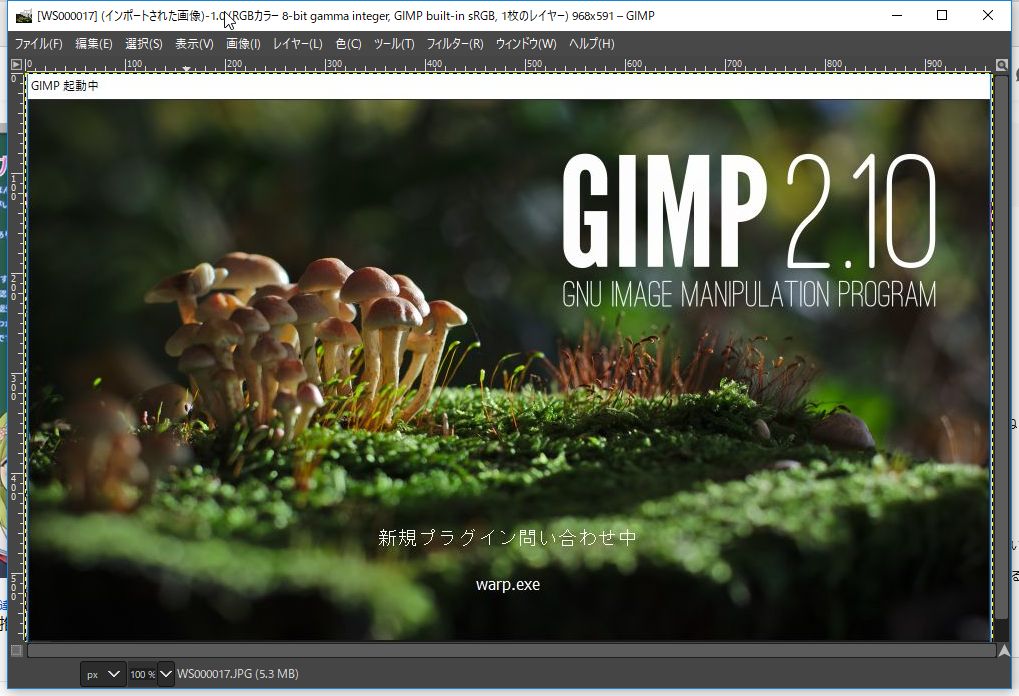Click the vertical scrollbar right of canvas
The height and width of the screenshot is (696, 1019).
click(1001, 348)
